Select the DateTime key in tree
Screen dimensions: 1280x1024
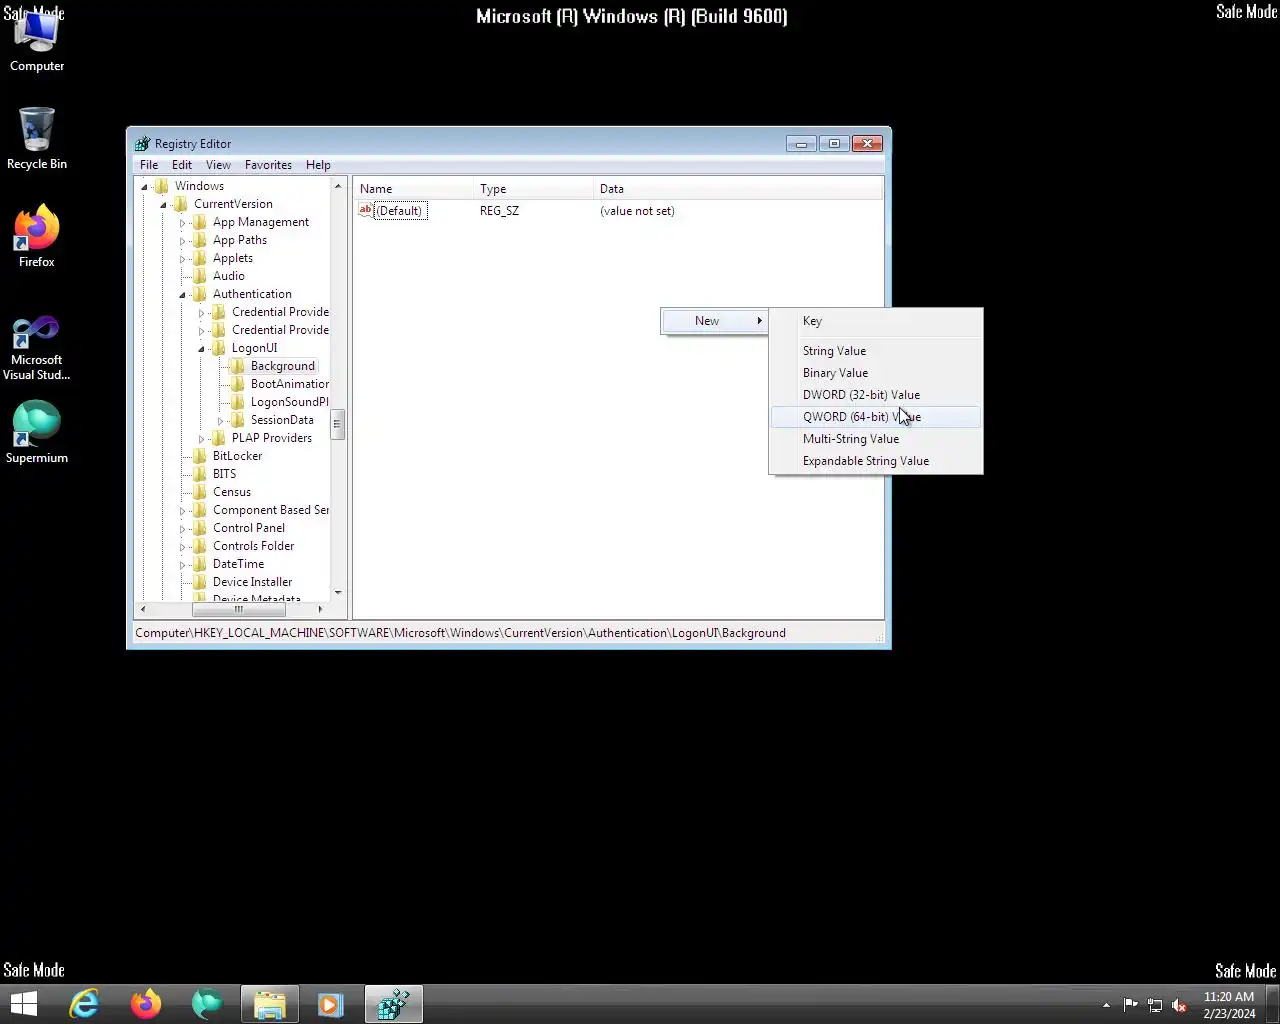(238, 564)
